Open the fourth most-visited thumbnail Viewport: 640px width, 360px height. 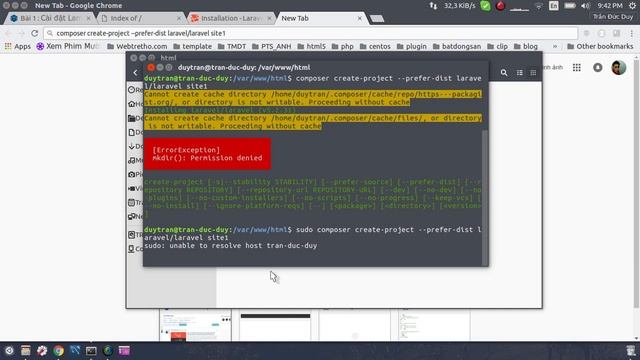tap(434, 325)
